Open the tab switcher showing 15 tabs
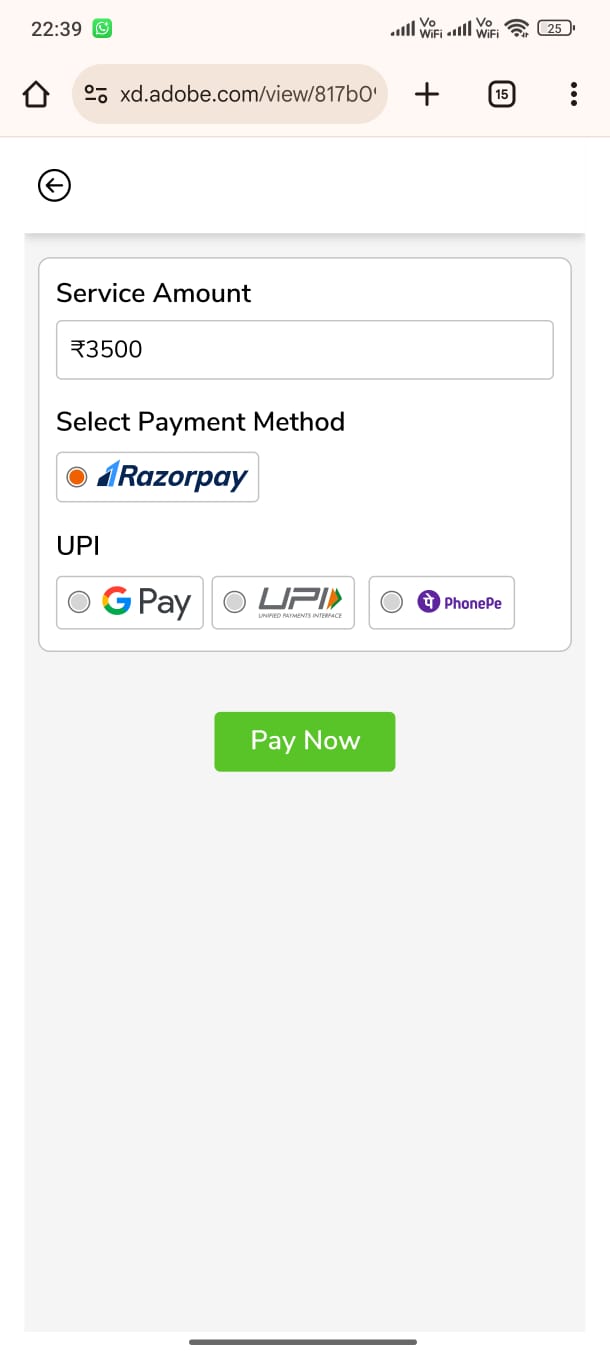610x1356 pixels. (501, 95)
